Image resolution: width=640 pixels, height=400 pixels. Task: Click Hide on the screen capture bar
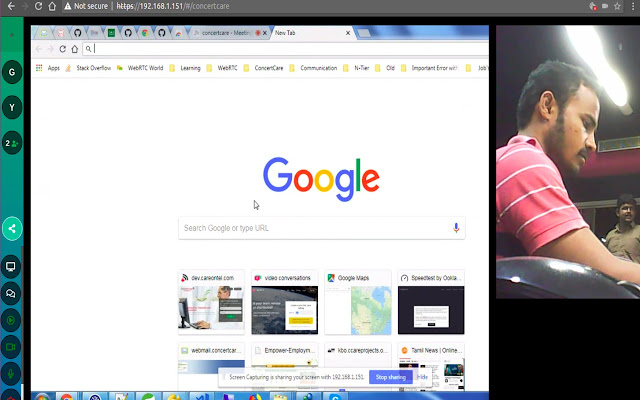coord(422,377)
